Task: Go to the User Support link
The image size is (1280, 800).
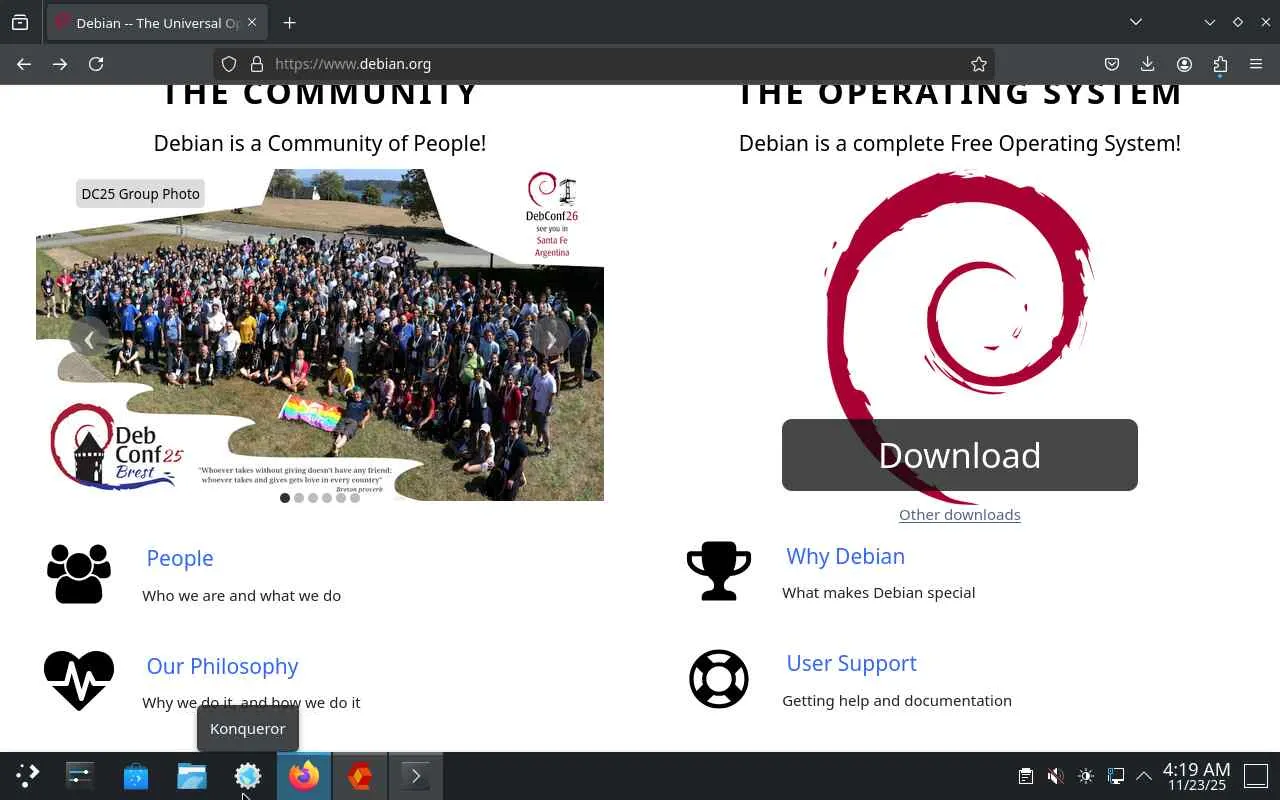Action: tap(851, 663)
